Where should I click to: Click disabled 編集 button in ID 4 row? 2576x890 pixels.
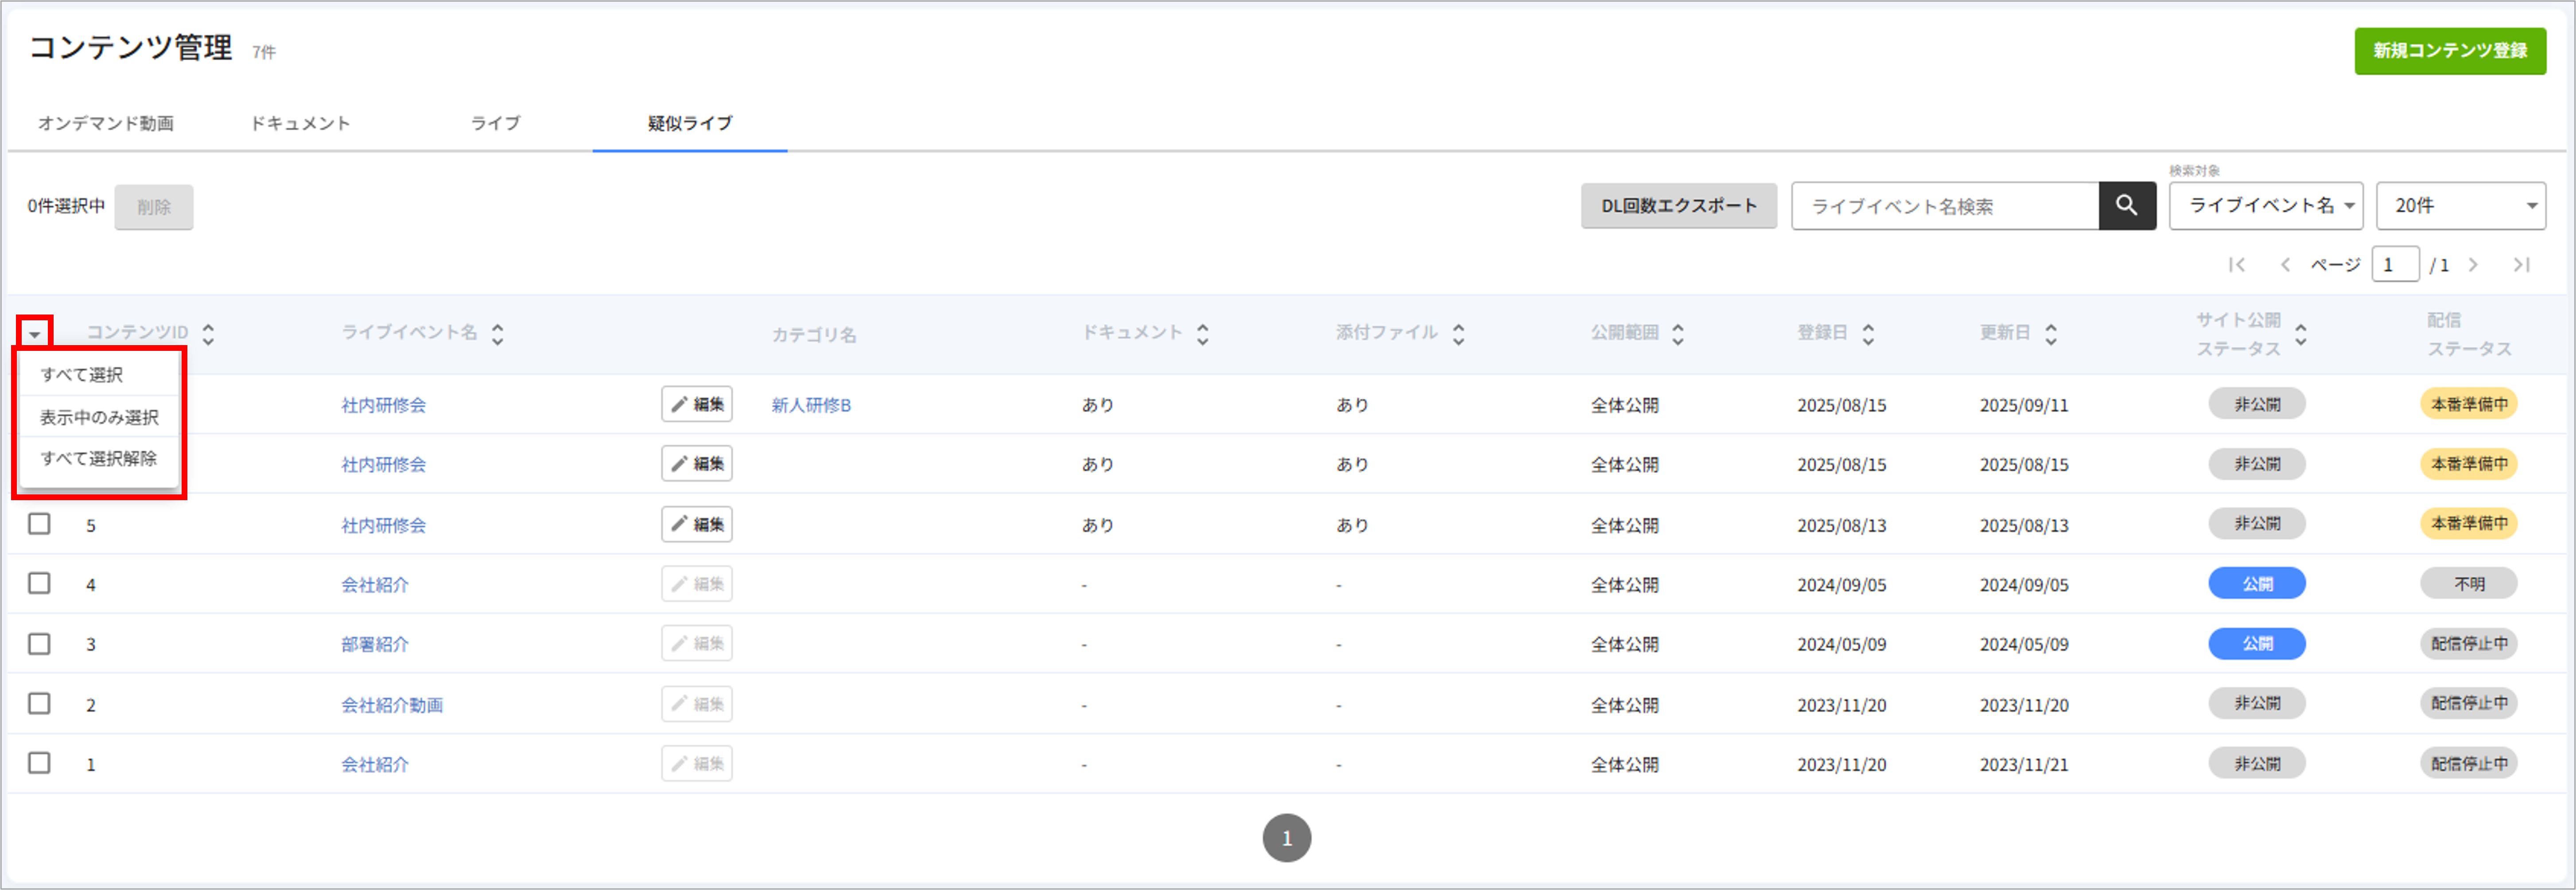coord(697,584)
